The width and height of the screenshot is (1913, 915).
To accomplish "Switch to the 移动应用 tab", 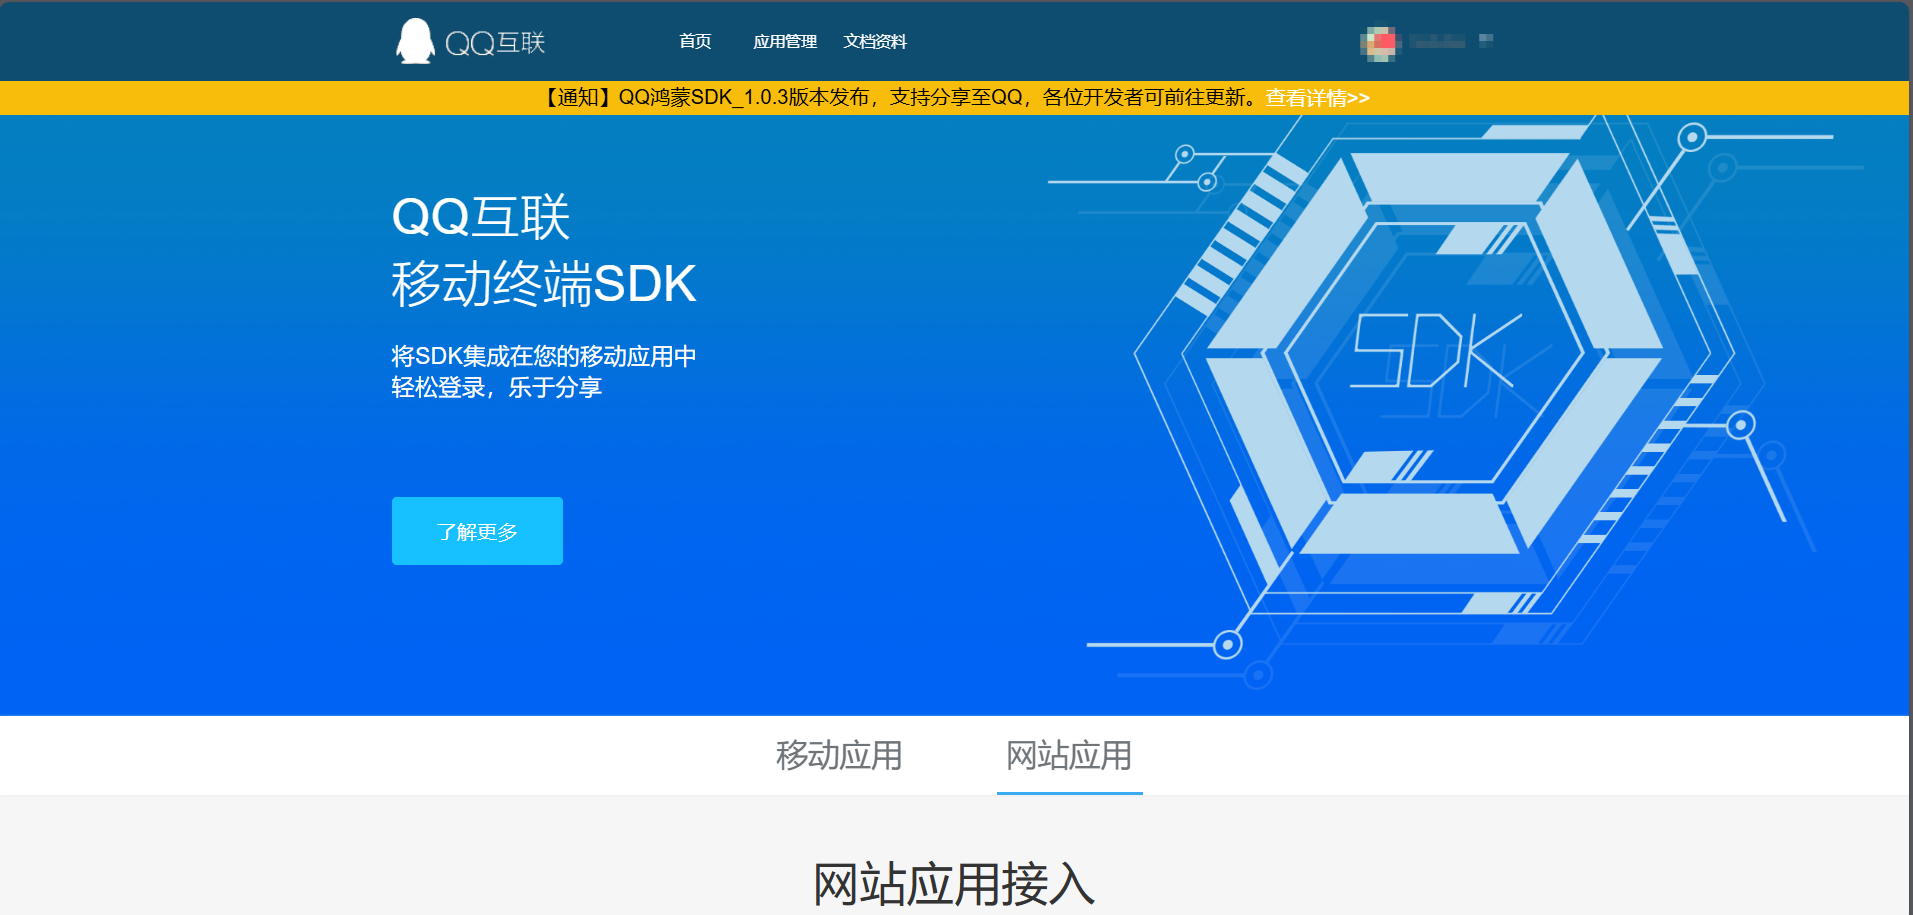I will click(x=839, y=756).
